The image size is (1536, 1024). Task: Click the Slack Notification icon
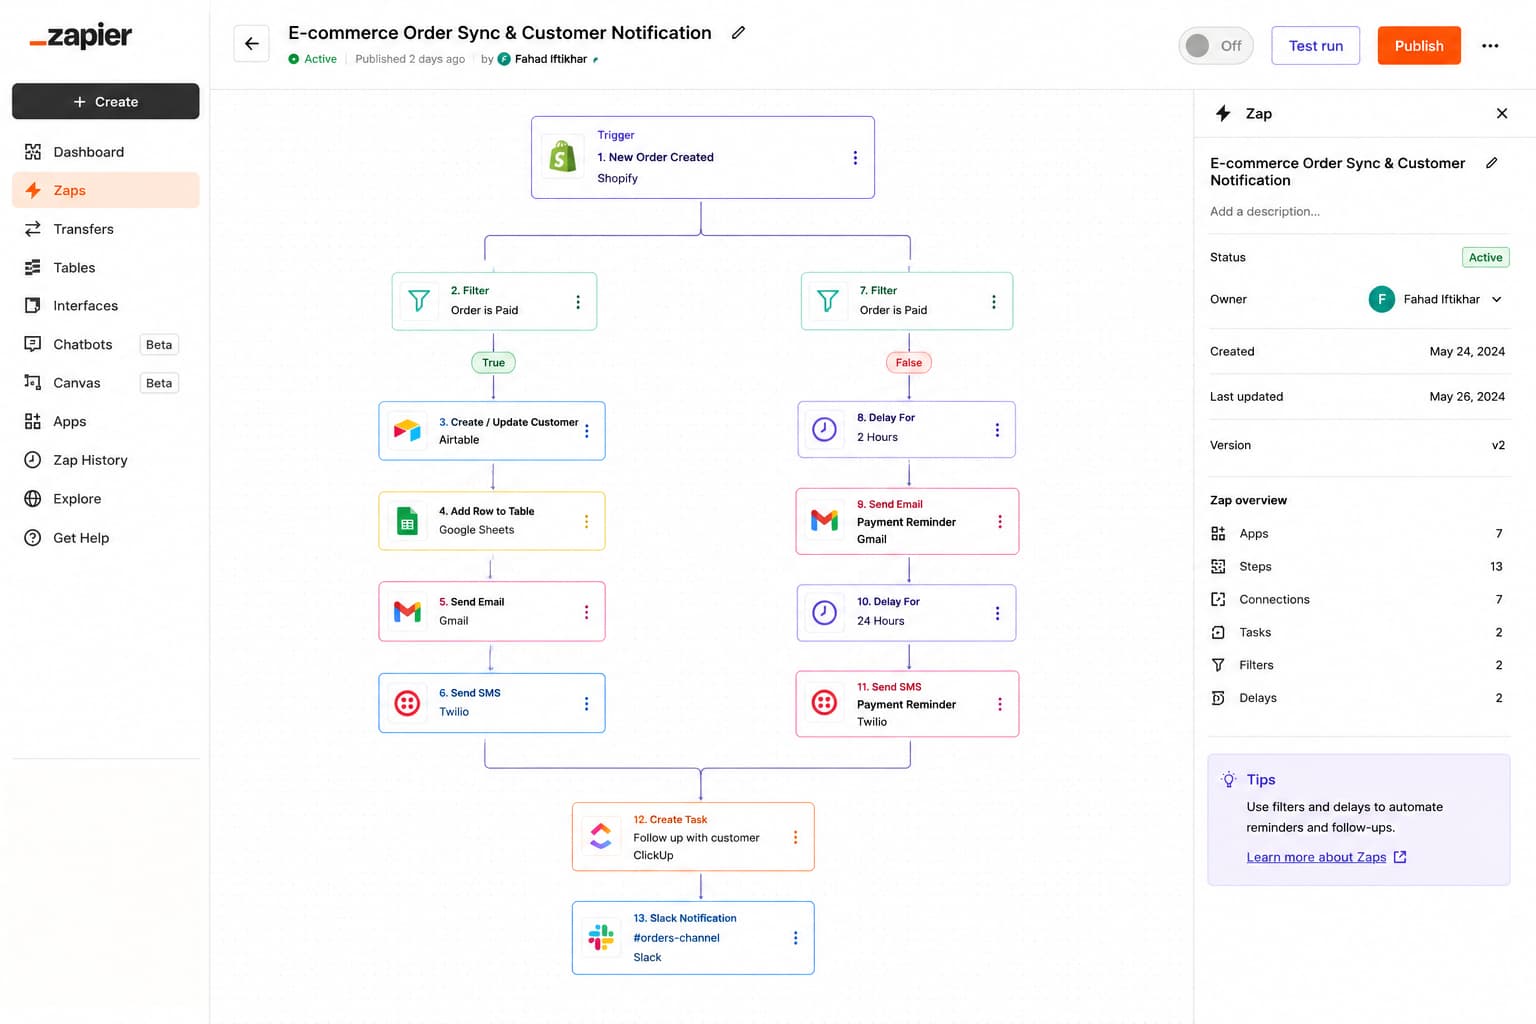click(601, 937)
